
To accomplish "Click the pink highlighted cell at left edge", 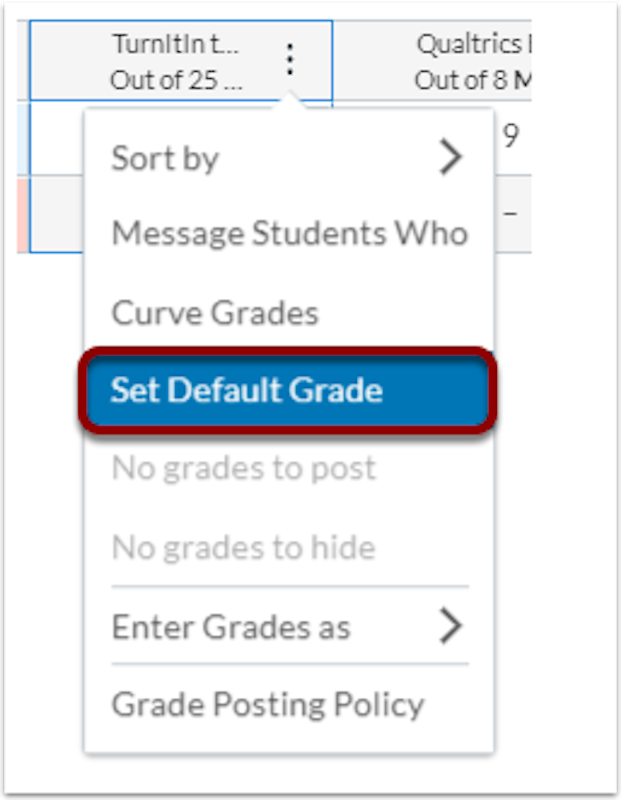I will (x=22, y=214).
